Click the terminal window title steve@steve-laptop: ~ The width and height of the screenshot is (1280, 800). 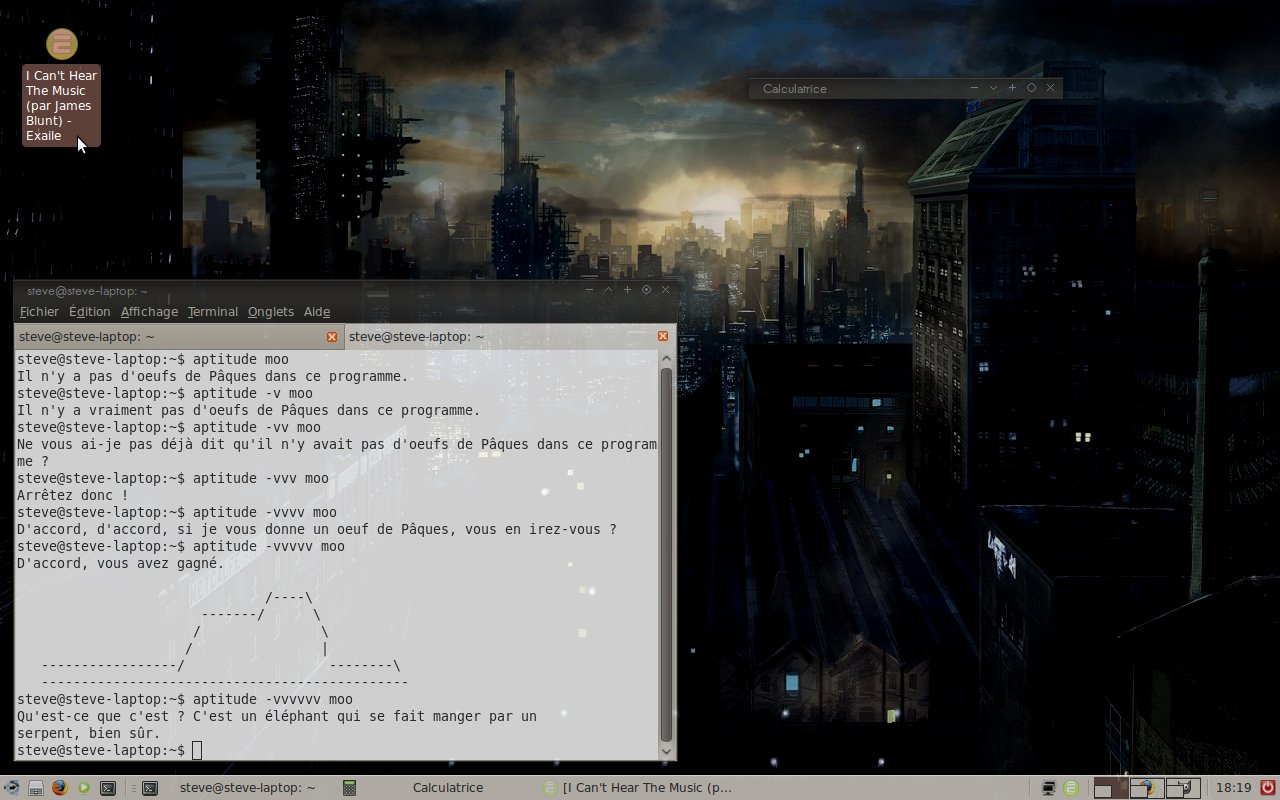[88, 291]
